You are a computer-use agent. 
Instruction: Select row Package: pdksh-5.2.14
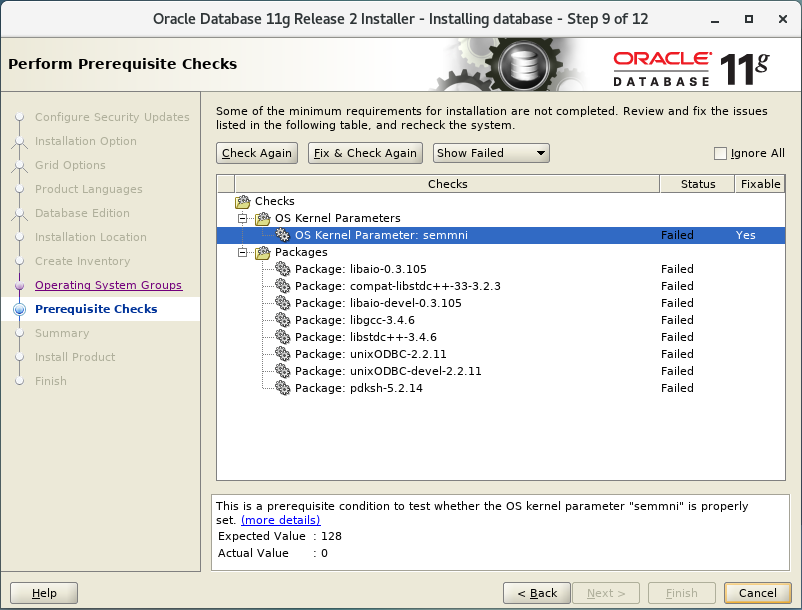tap(501, 388)
